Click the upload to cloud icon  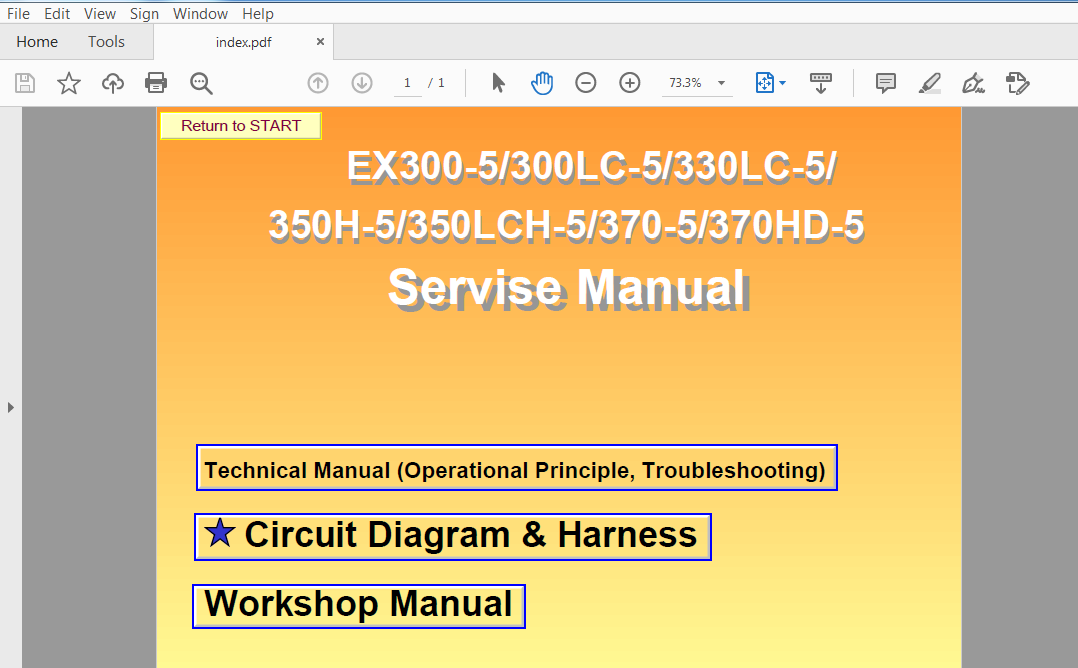point(113,83)
